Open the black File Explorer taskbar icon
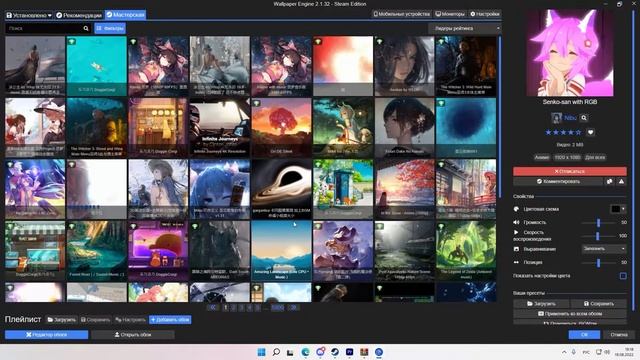The height and width of the screenshot is (360, 640). (x=290, y=352)
